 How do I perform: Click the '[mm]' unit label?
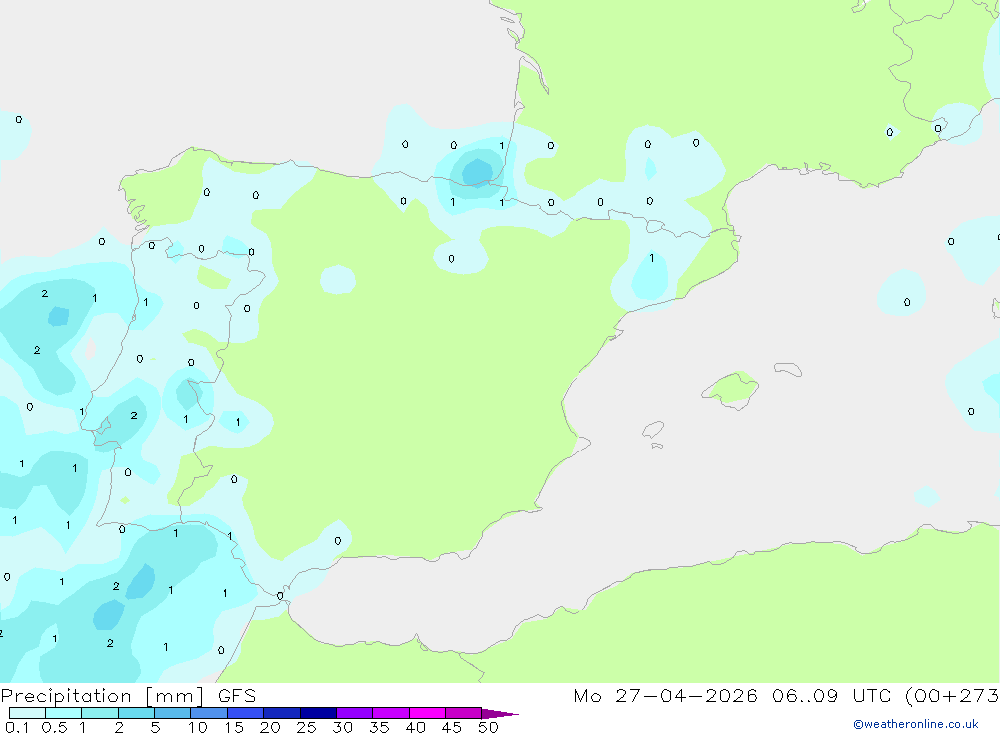coord(175,696)
